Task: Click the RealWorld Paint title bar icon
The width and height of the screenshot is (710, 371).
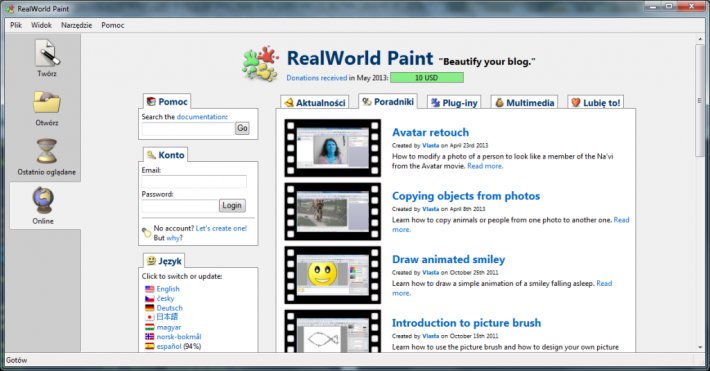Action: click(x=10, y=9)
